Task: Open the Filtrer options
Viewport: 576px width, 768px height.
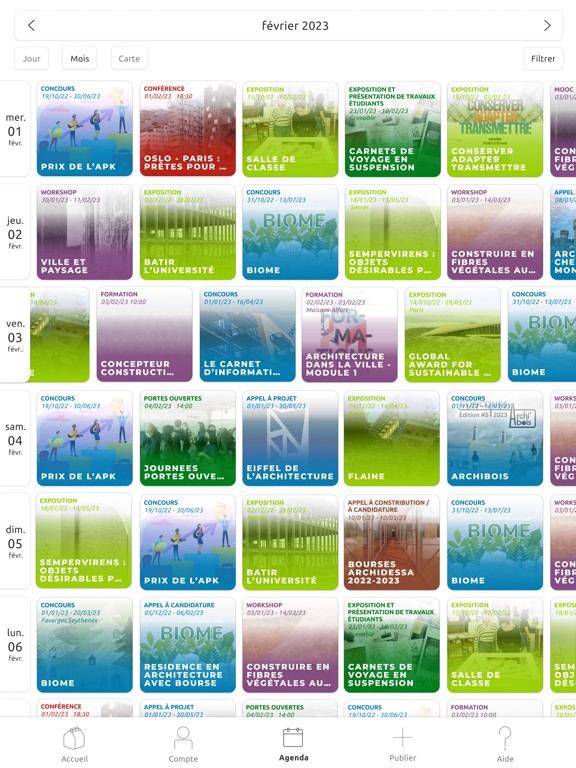Action: tap(543, 58)
